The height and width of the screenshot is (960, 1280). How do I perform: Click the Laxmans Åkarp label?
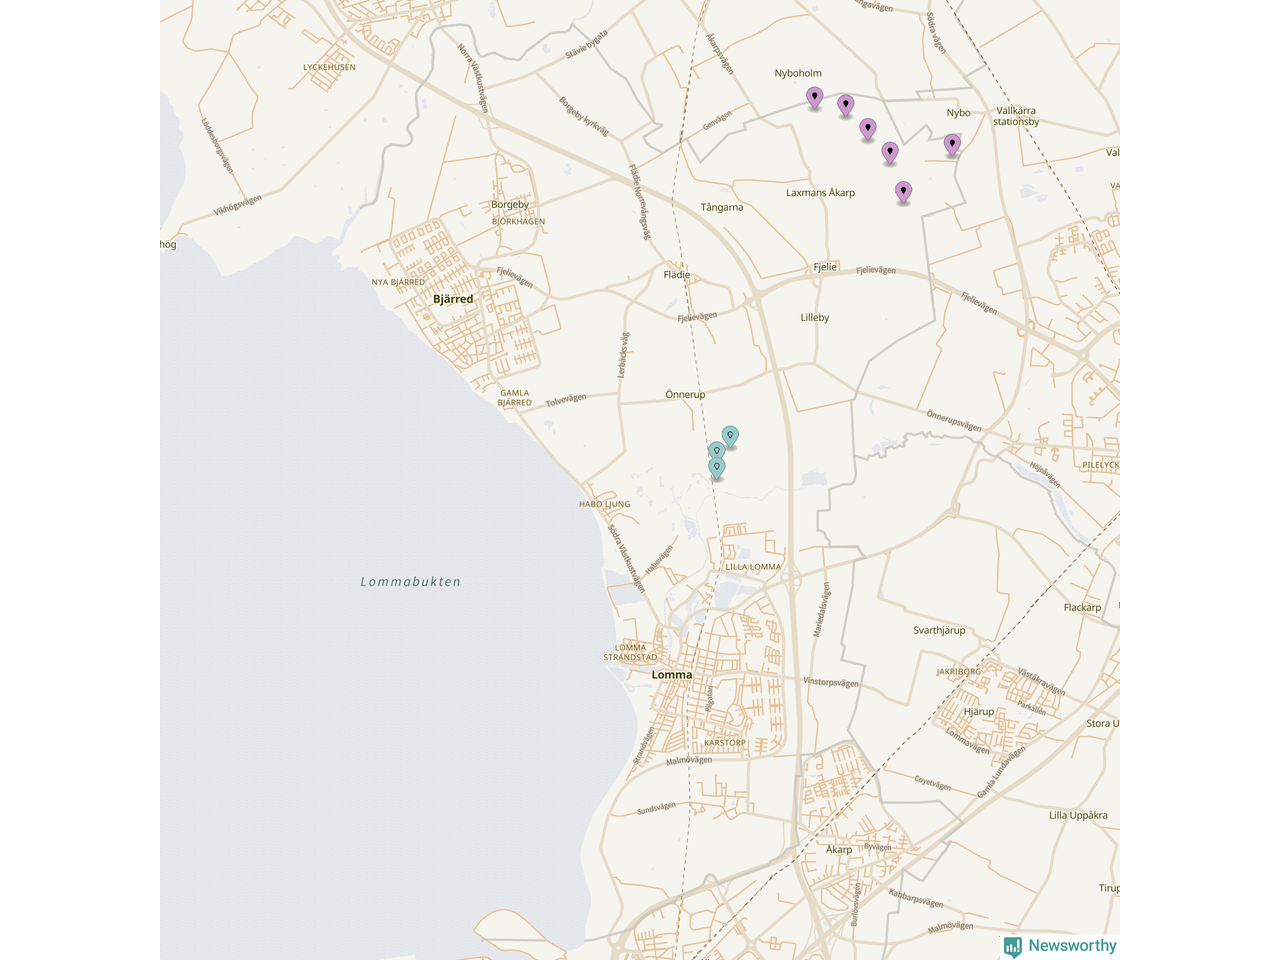820,193
